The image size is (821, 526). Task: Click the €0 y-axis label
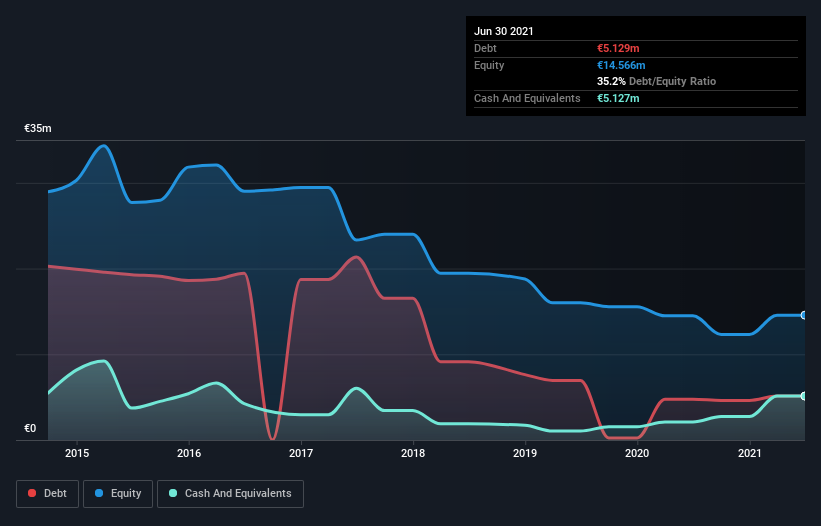30,429
